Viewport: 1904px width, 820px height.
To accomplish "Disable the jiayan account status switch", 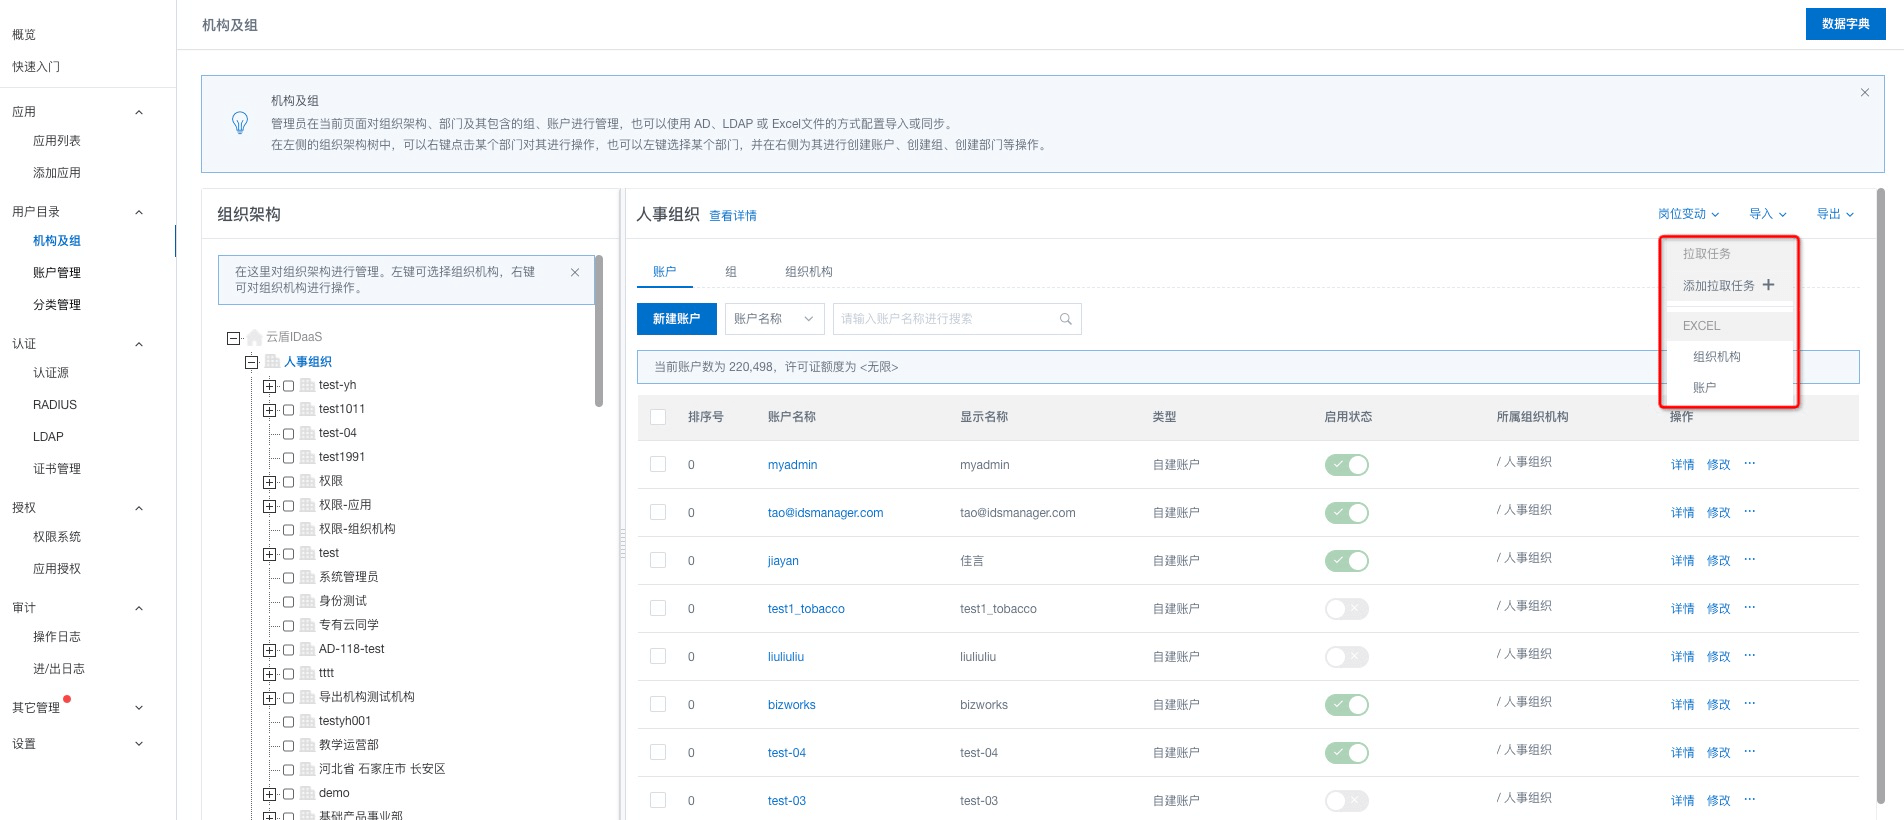I will click(x=1346, y=561).
